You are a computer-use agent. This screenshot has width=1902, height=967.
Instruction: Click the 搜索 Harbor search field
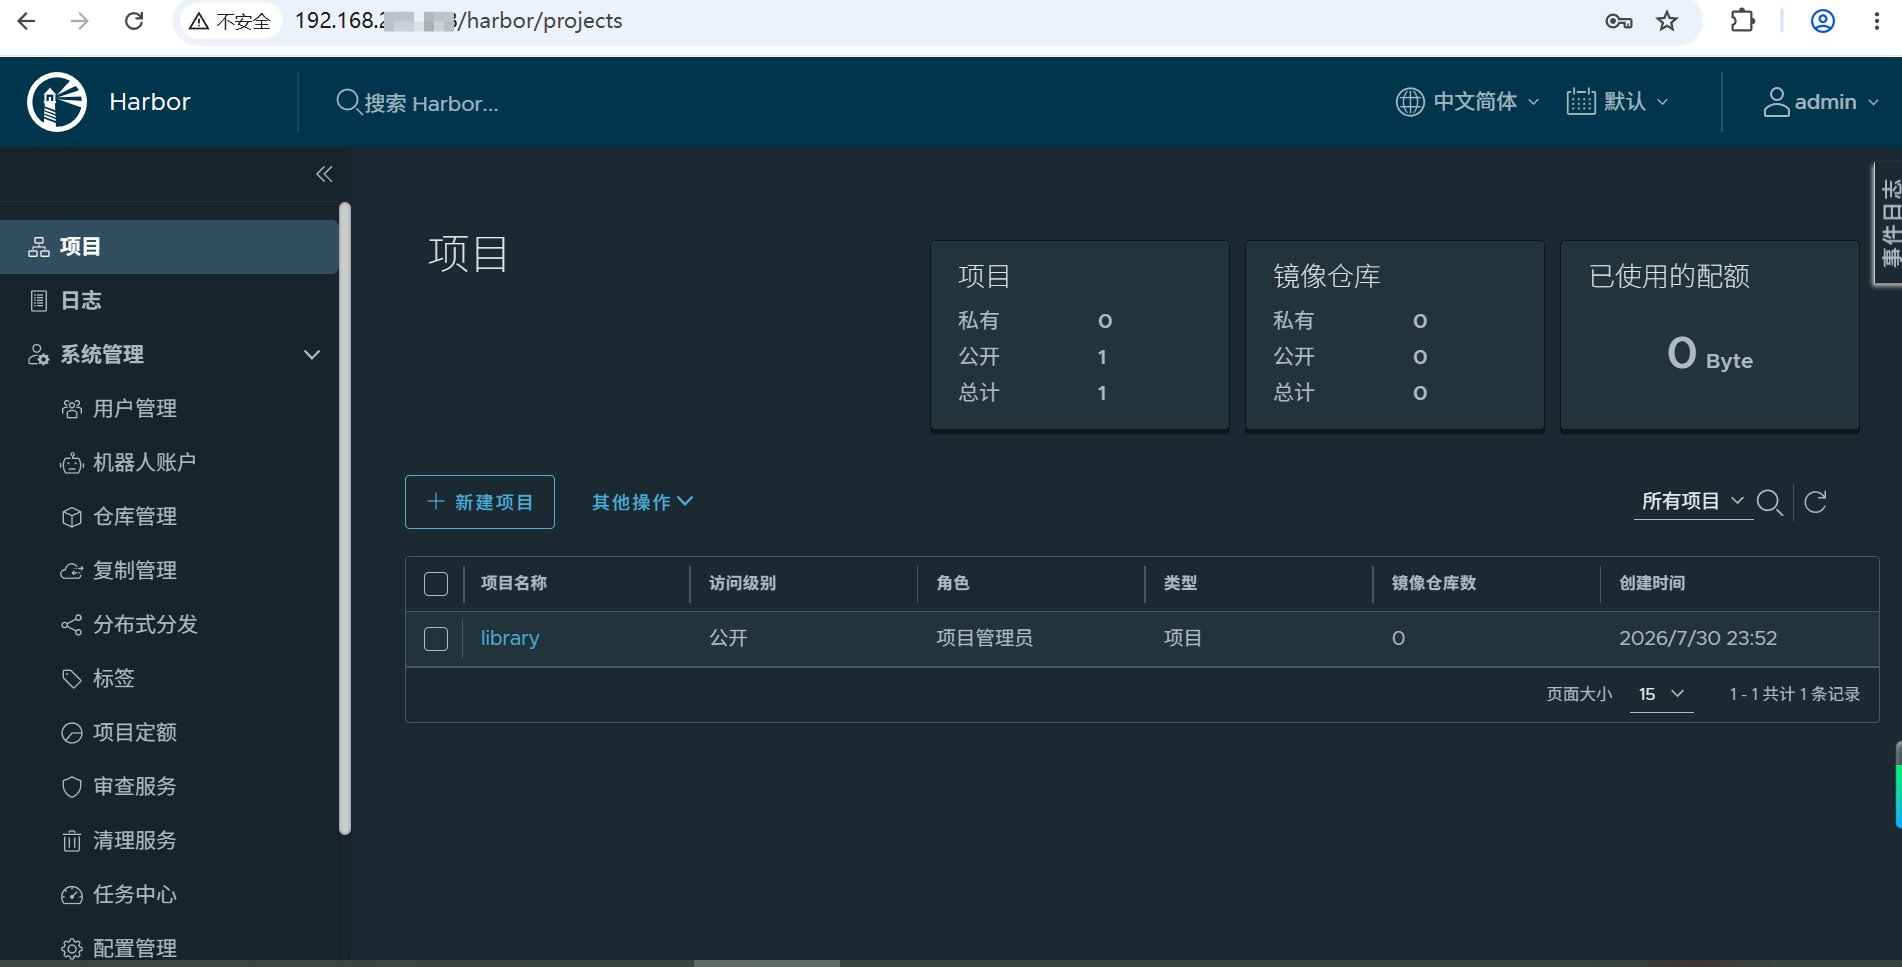431,103
